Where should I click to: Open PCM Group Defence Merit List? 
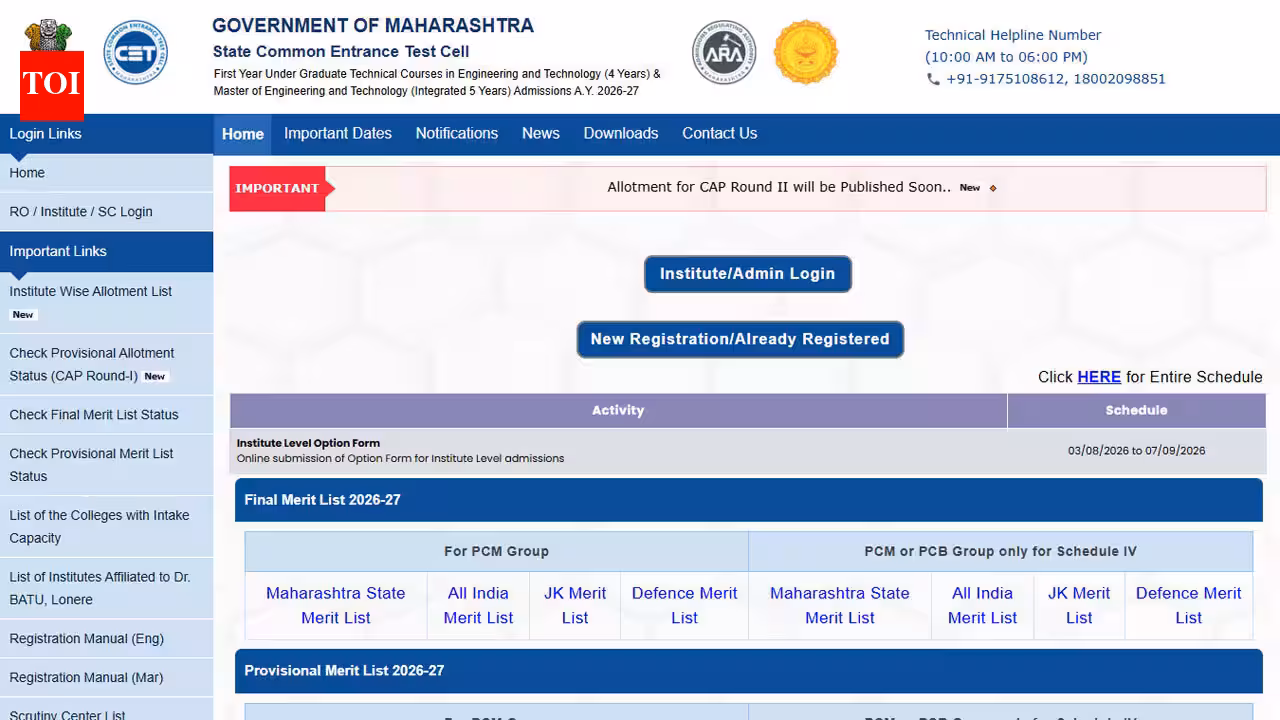tap(684, 605)
